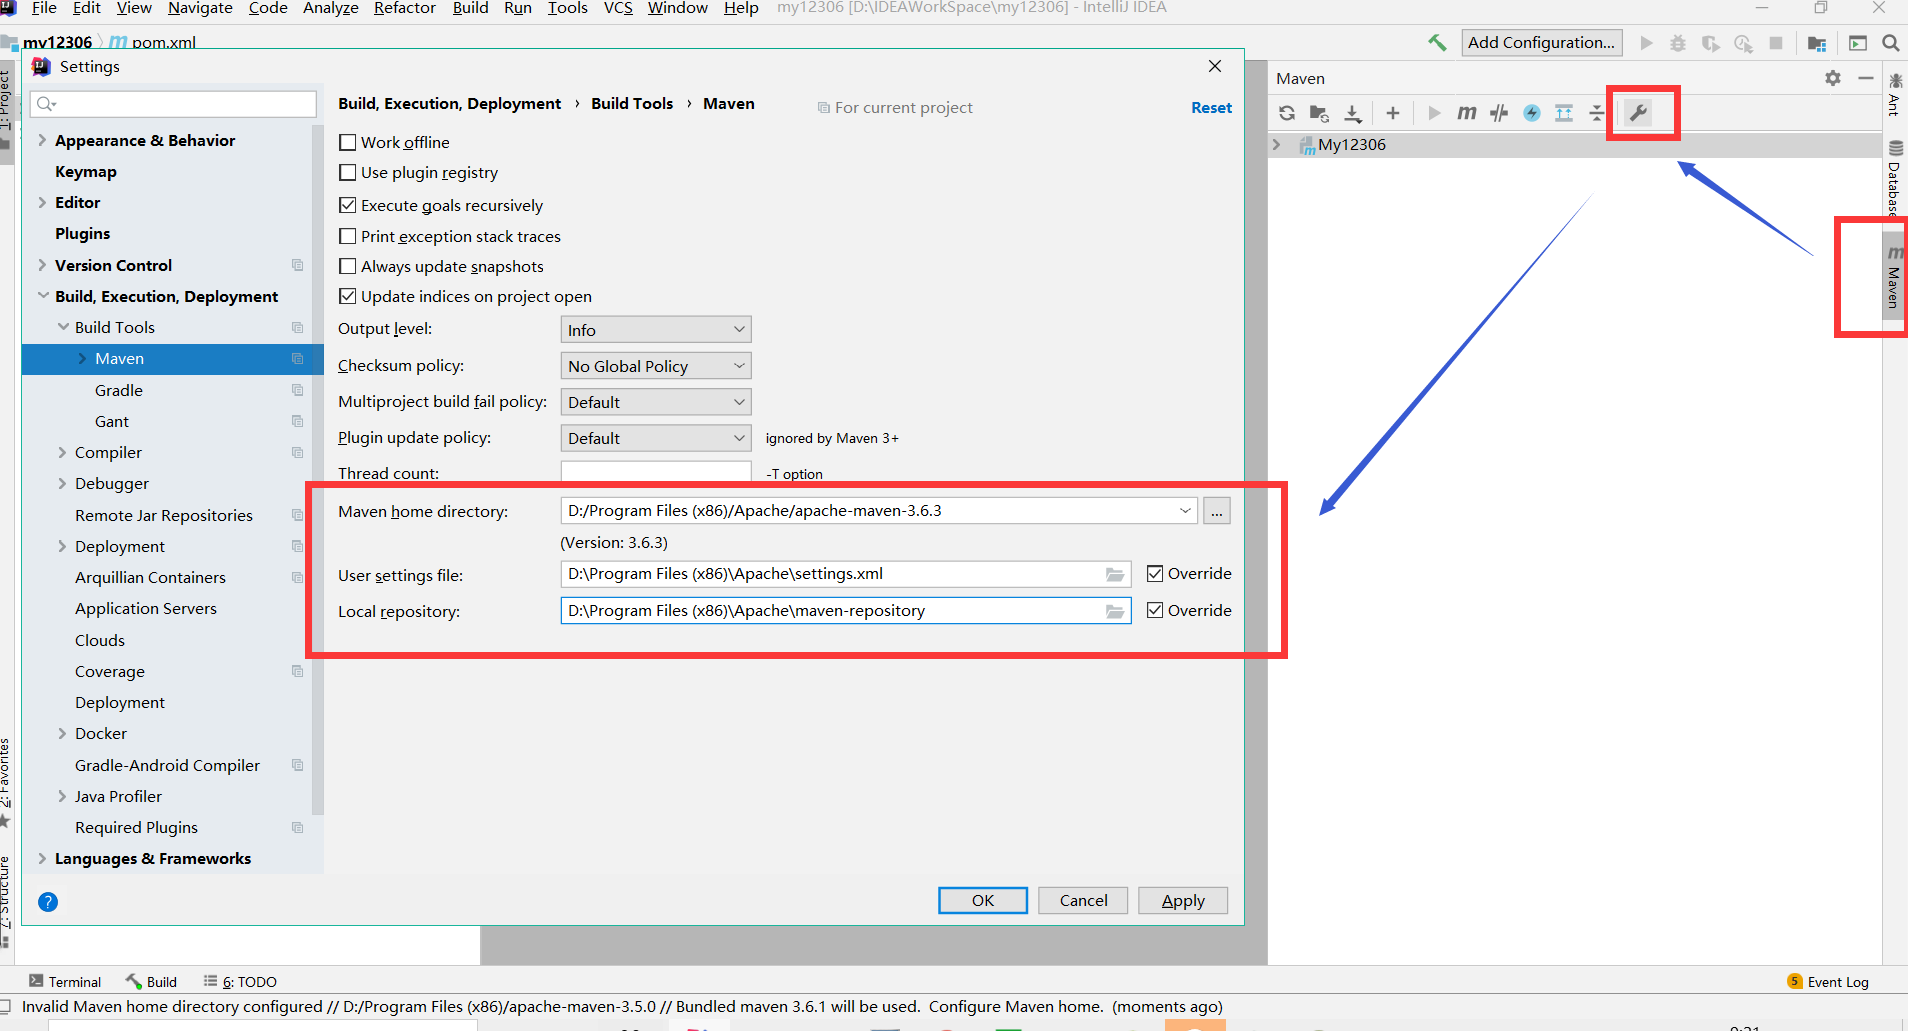The height and width of the screenshot is (1031, 1908).
Task: Click the Reimport All Maven Projects icon
Action: (1287, 113)
